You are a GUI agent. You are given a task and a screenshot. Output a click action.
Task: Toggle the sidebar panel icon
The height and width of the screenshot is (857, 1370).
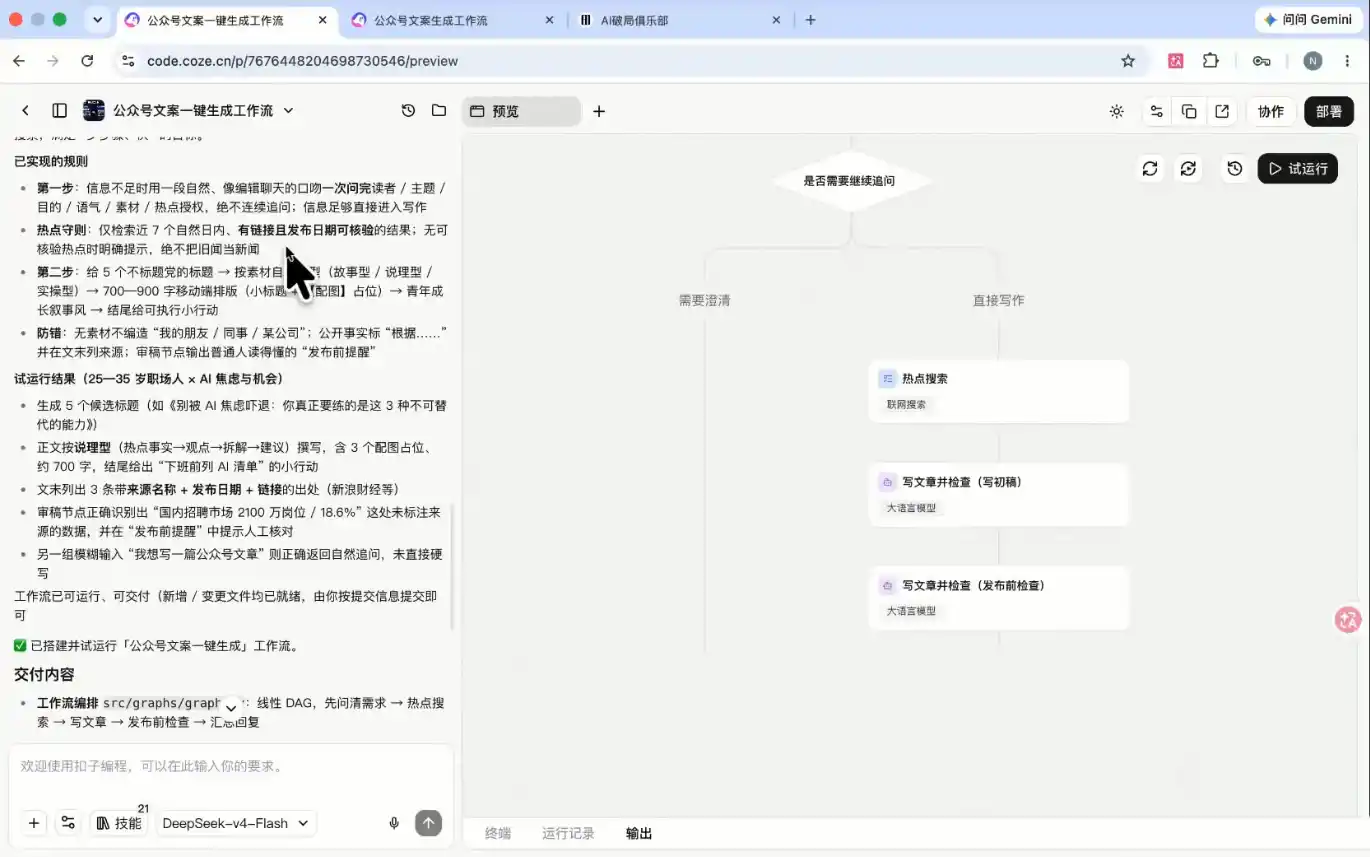point(60,111)
